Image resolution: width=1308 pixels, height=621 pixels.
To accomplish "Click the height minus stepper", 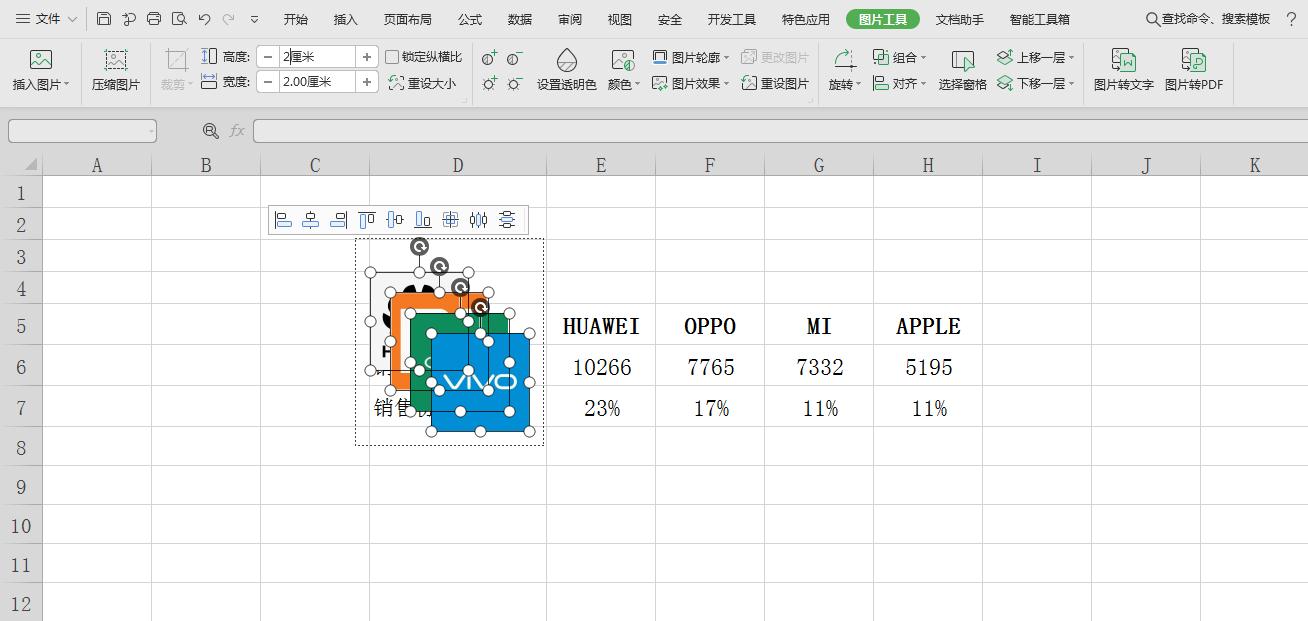I will (268, 57).
